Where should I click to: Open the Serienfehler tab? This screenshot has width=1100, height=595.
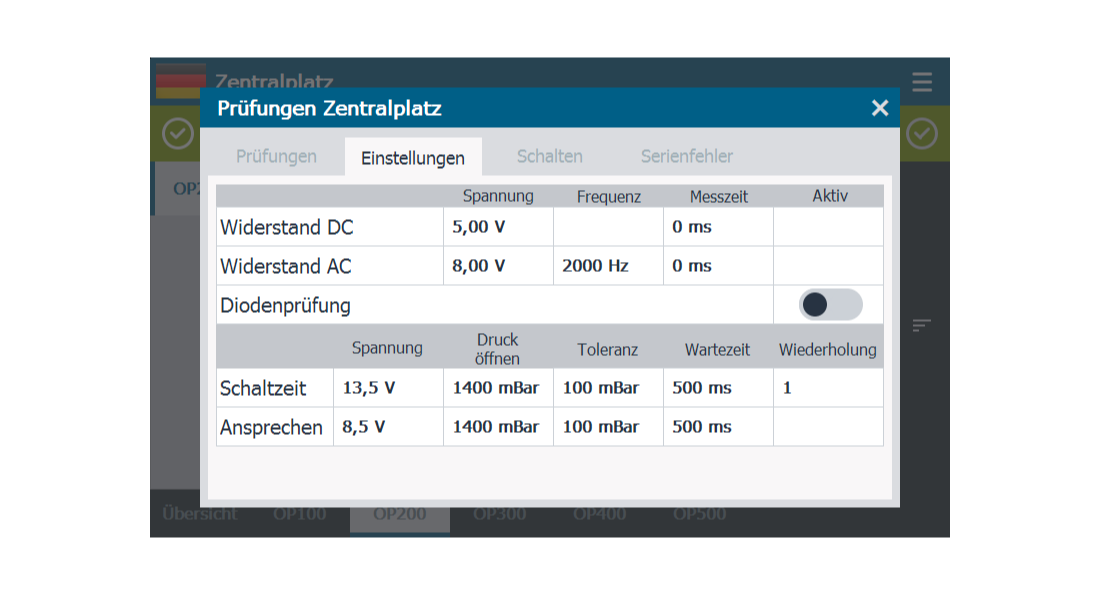tap(687, 156)
